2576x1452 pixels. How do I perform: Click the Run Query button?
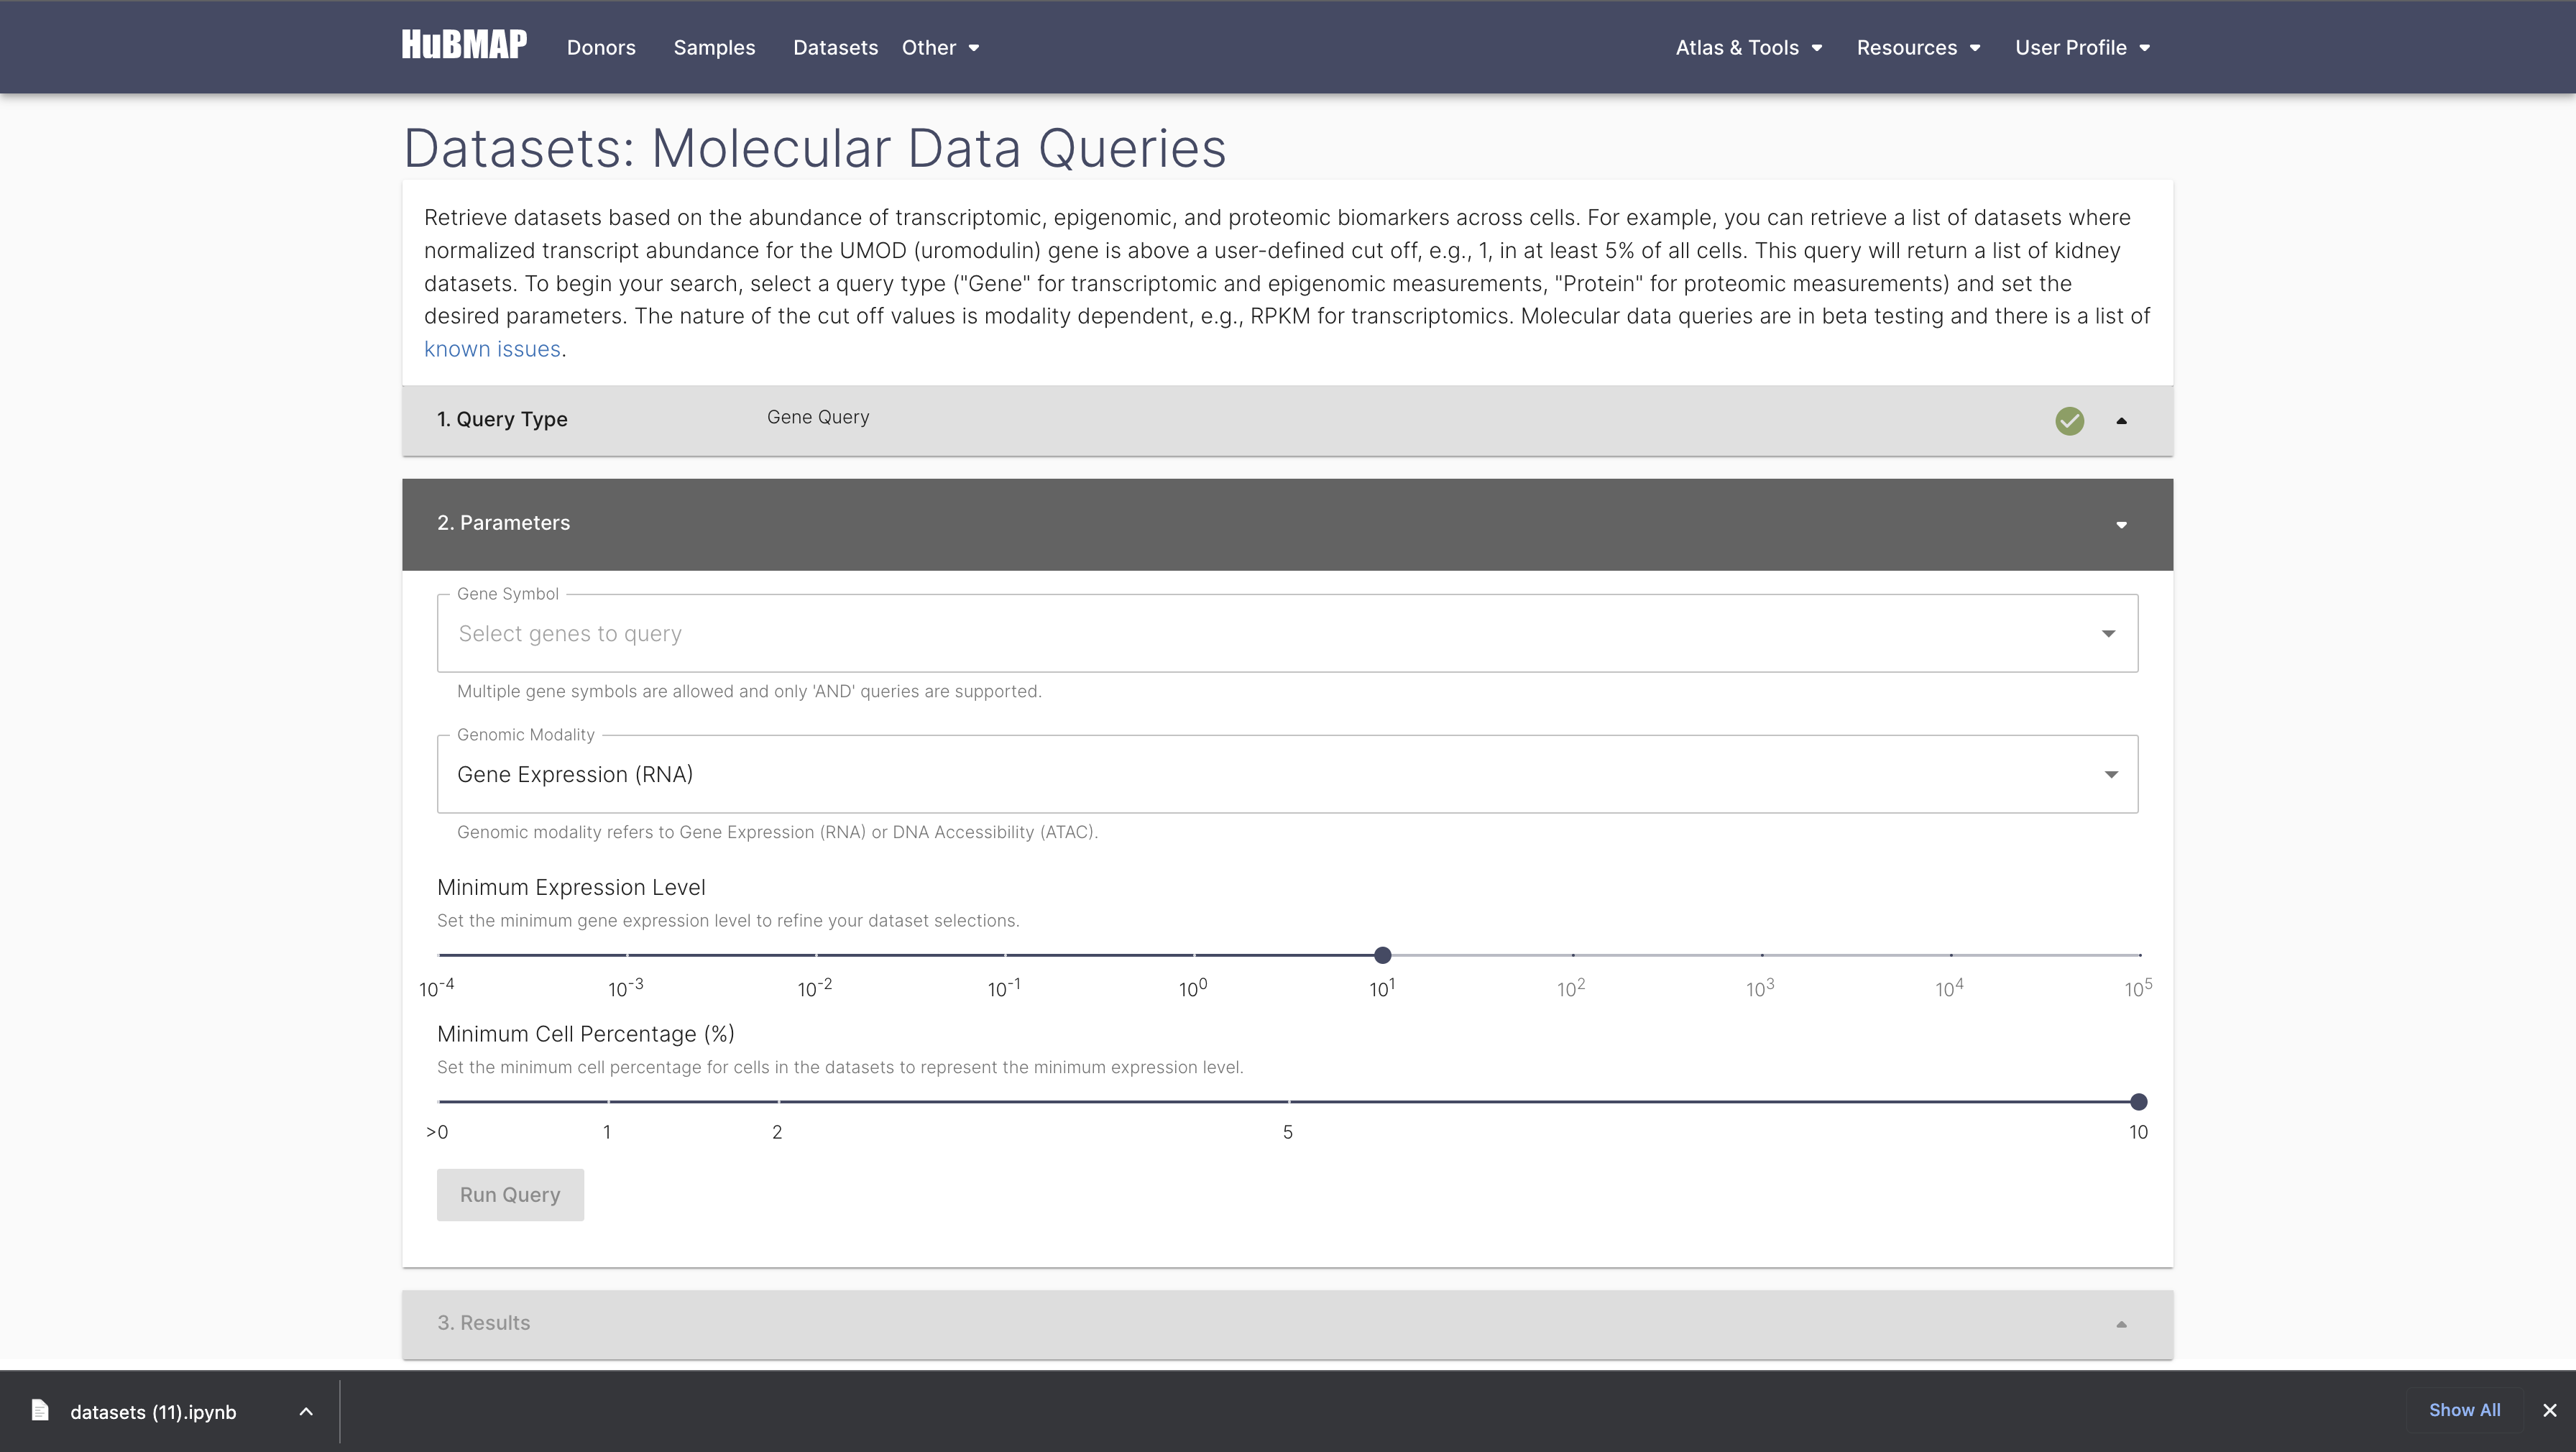pos(510,1195)
